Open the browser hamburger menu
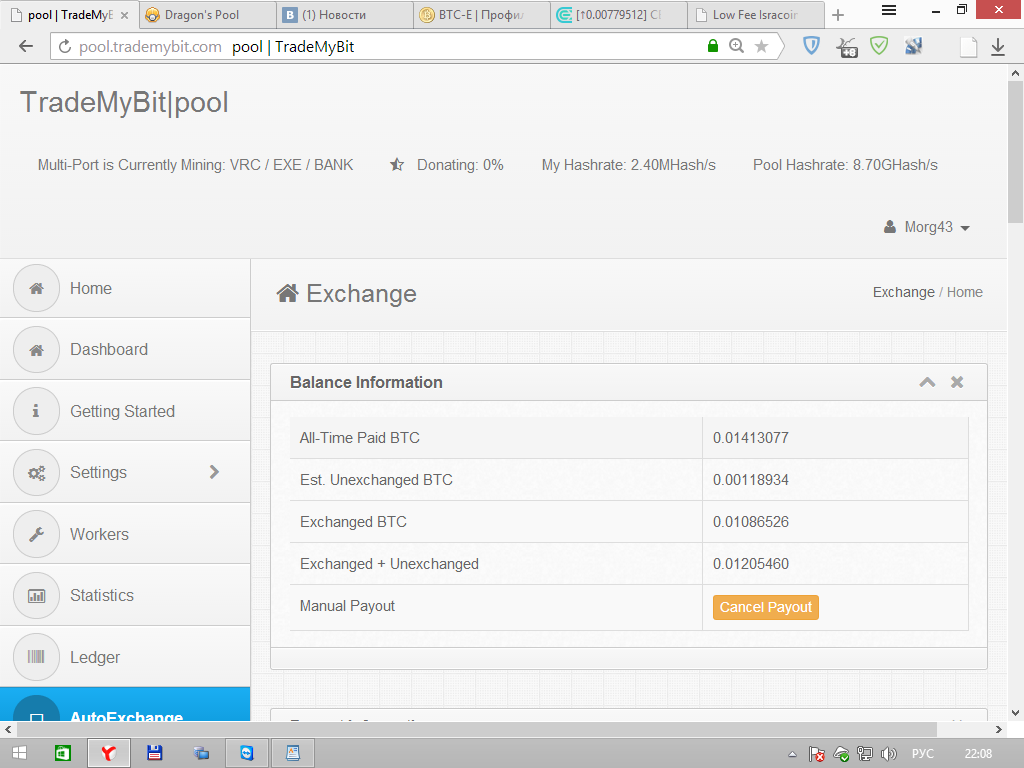 tap(888, 10)
